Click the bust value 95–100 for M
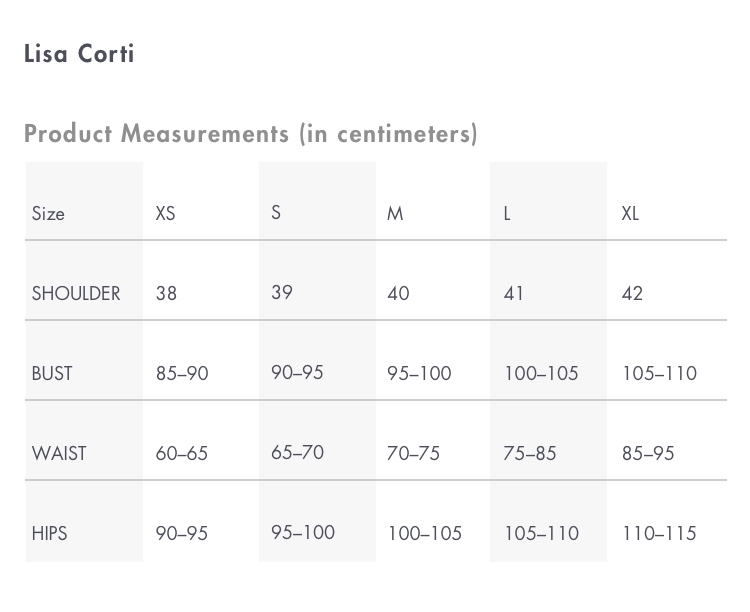Viewport: 750px width, 612px height. (x=419, y=373)
